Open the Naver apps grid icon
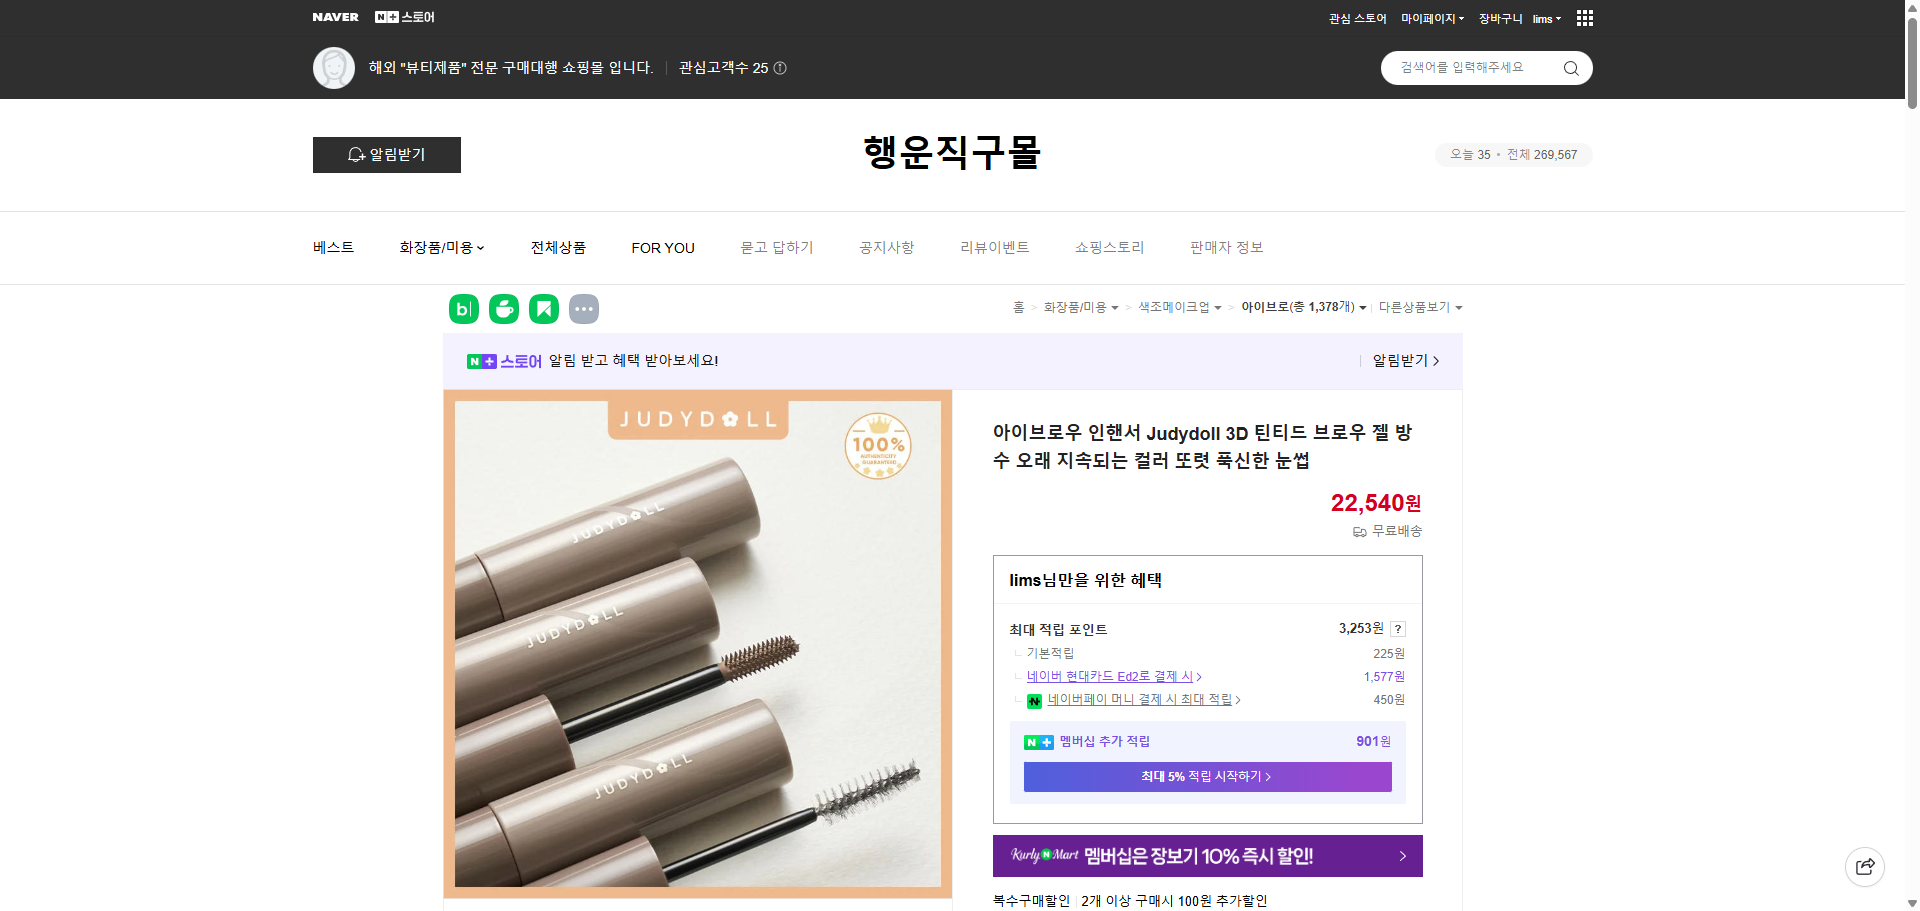The image size is (1920, 911). 1584,18
